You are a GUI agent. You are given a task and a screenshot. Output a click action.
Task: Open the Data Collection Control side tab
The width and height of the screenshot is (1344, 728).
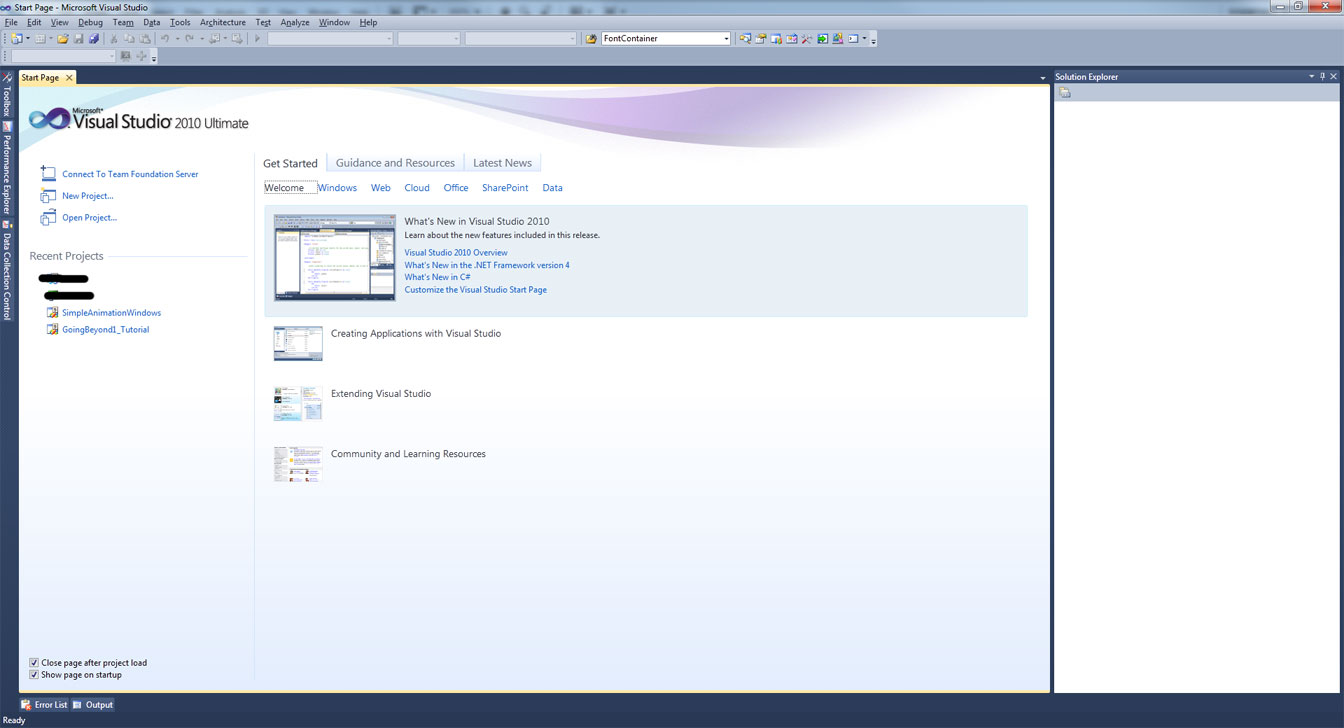(7, 270)
